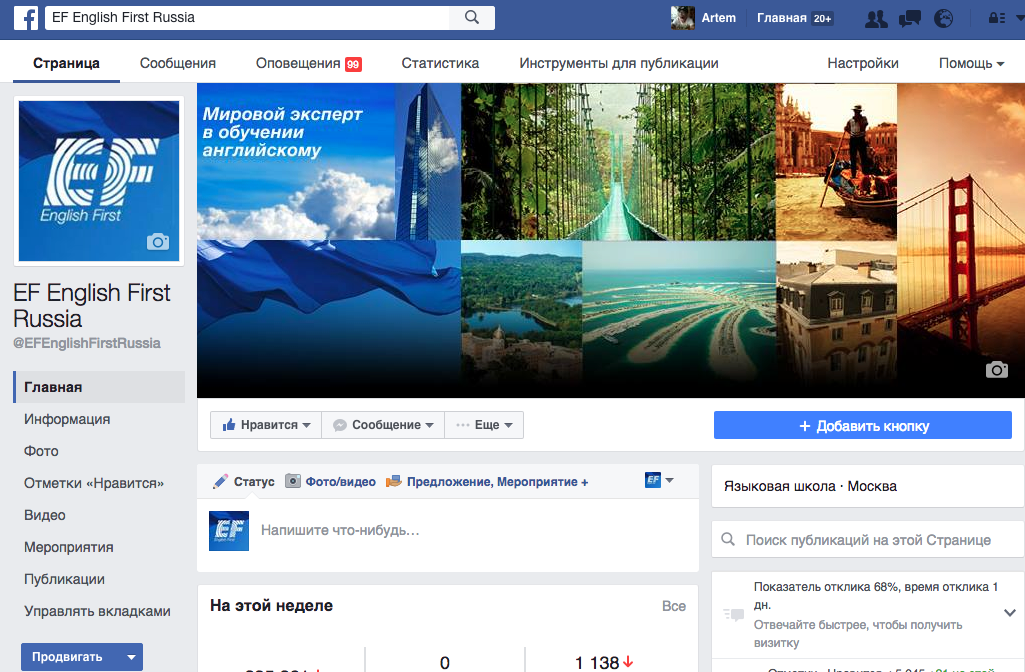The height and width of the screenshot is (672, 1025).
Task: Click the 20+ badge beside Главная
Action: coord(822,18)
